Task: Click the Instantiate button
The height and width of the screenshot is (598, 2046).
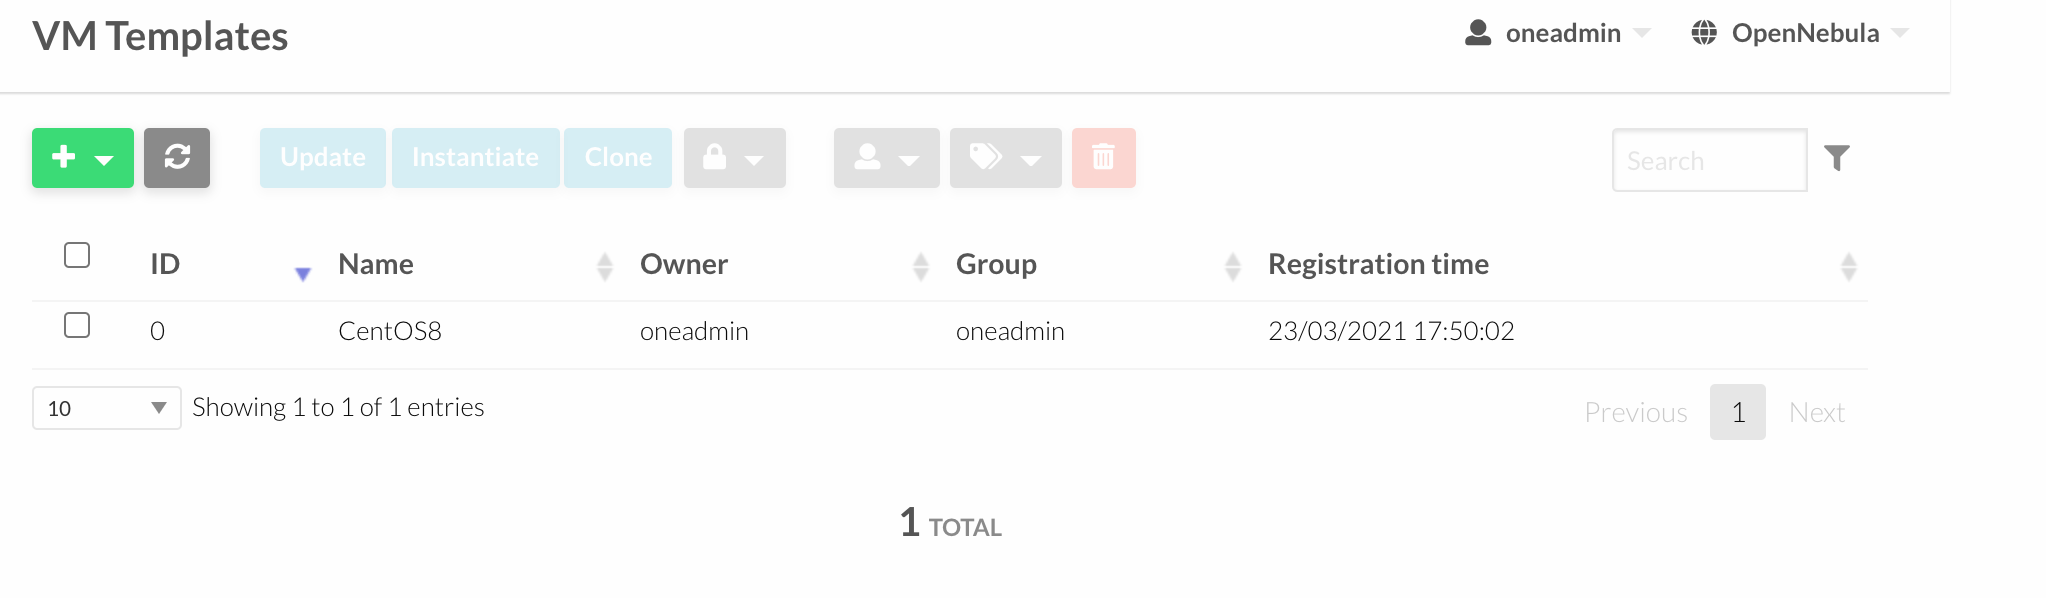Action: (476, 158)
